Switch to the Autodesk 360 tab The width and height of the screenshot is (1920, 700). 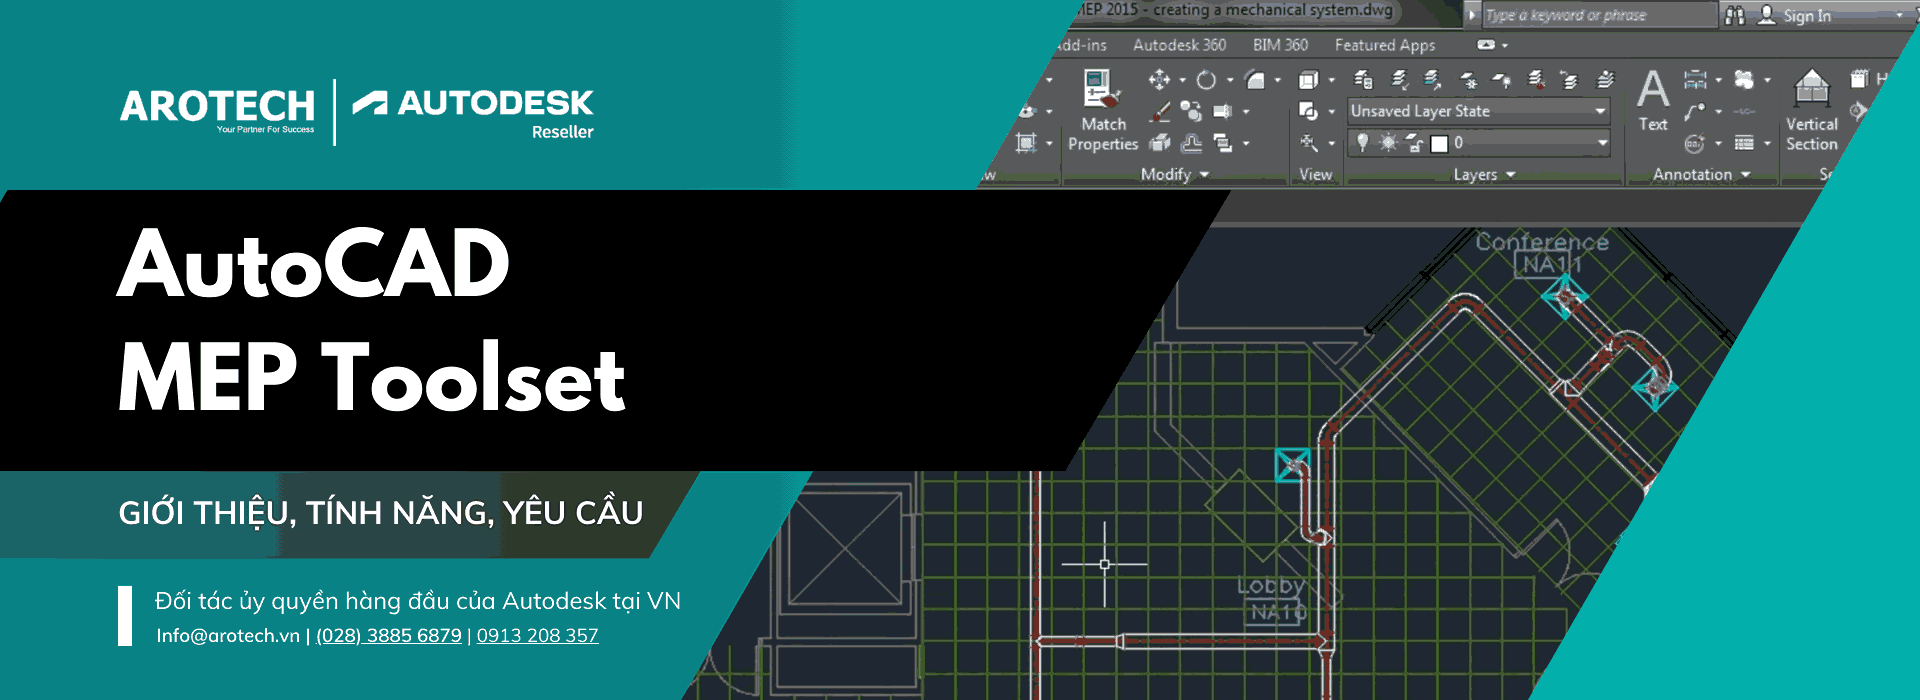1179,45
